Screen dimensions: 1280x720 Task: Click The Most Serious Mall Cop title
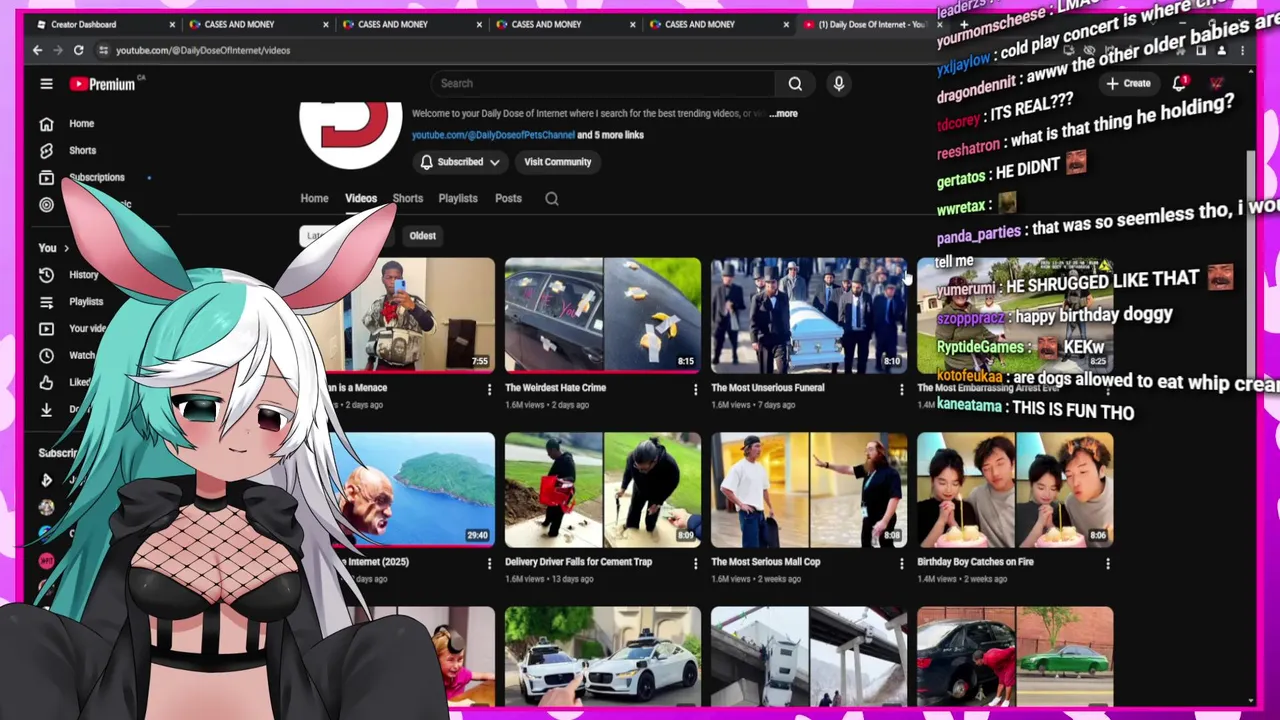pyautogui.click(x=766, y=562)
